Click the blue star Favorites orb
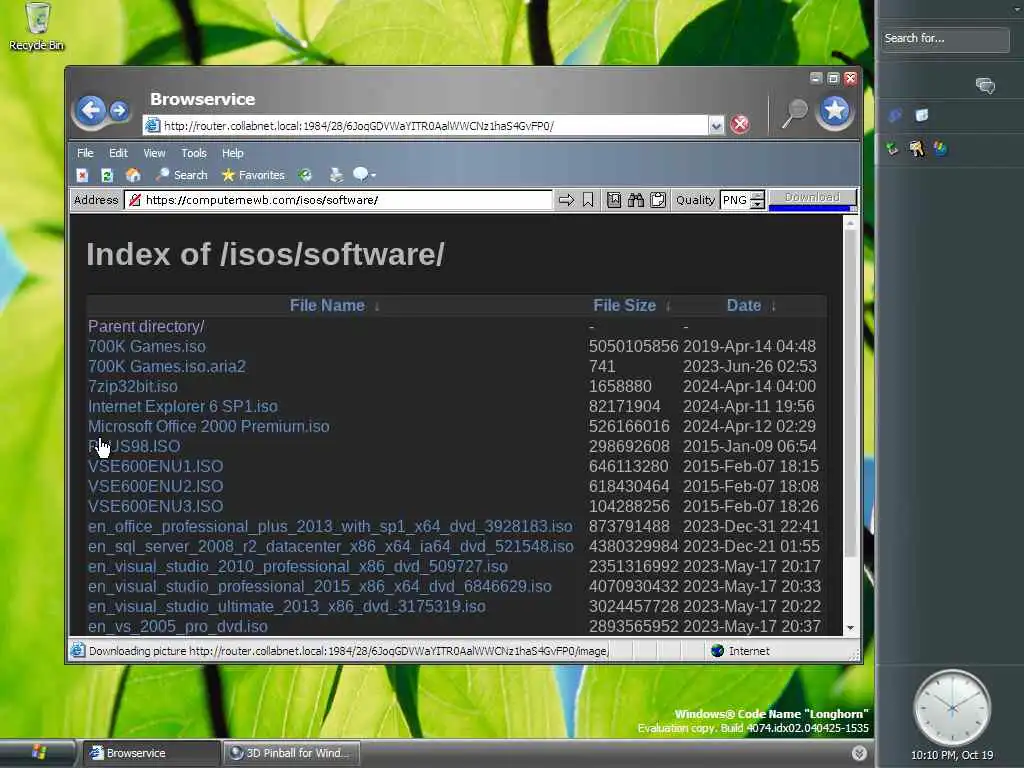 (x=835, y=111)
